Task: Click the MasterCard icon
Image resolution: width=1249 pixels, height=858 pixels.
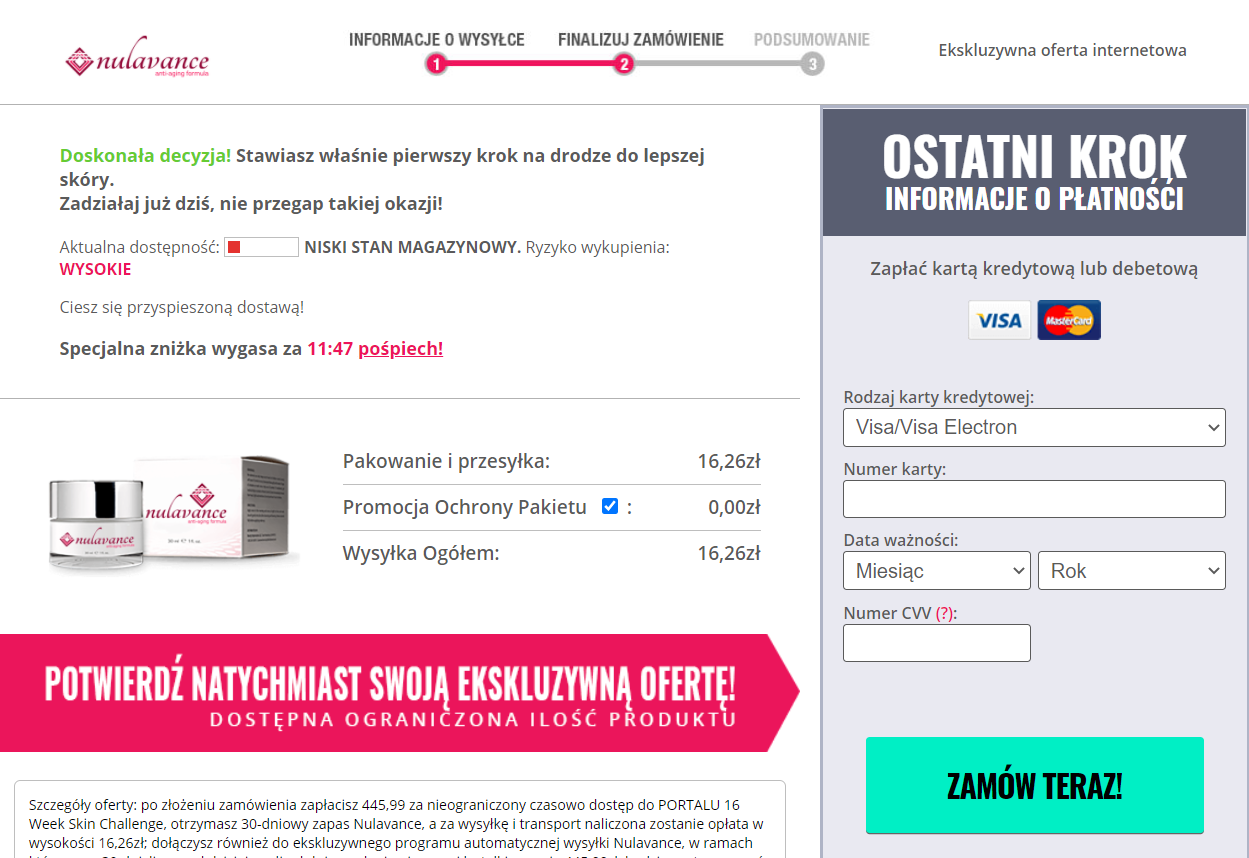Action: [1069, 320]
